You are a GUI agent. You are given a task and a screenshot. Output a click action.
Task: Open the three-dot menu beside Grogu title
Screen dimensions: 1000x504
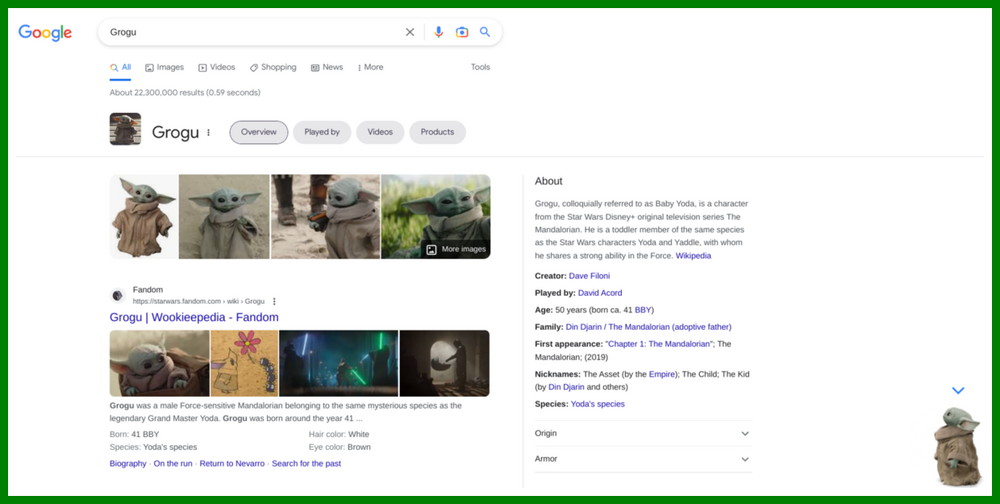pos(209,133)
